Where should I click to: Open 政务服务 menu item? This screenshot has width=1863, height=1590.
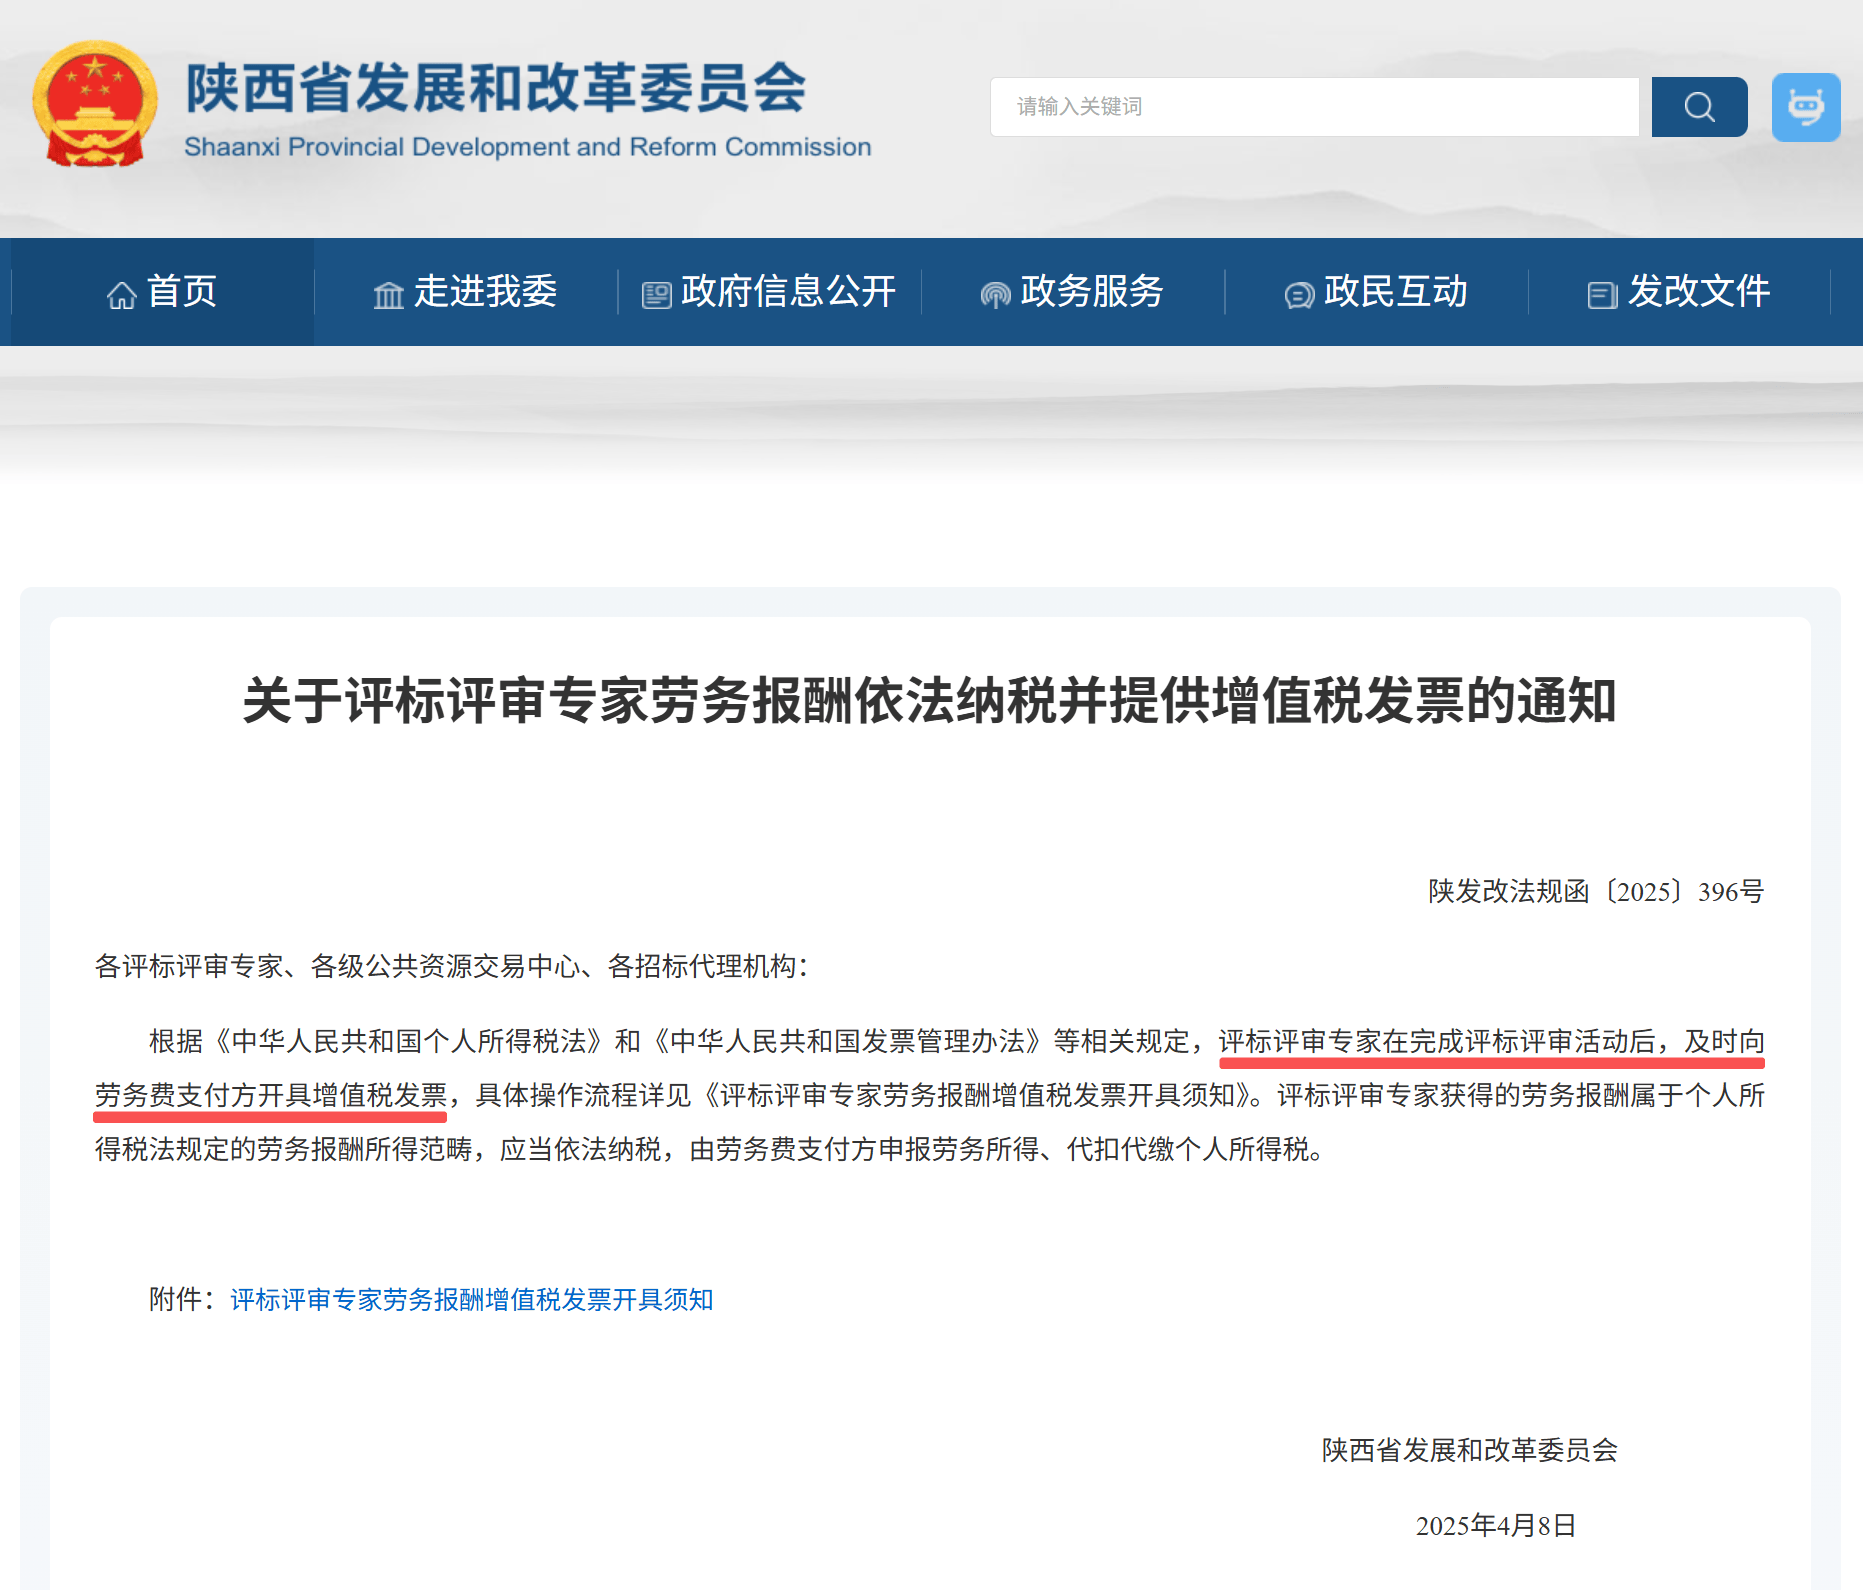point(1092,292)
